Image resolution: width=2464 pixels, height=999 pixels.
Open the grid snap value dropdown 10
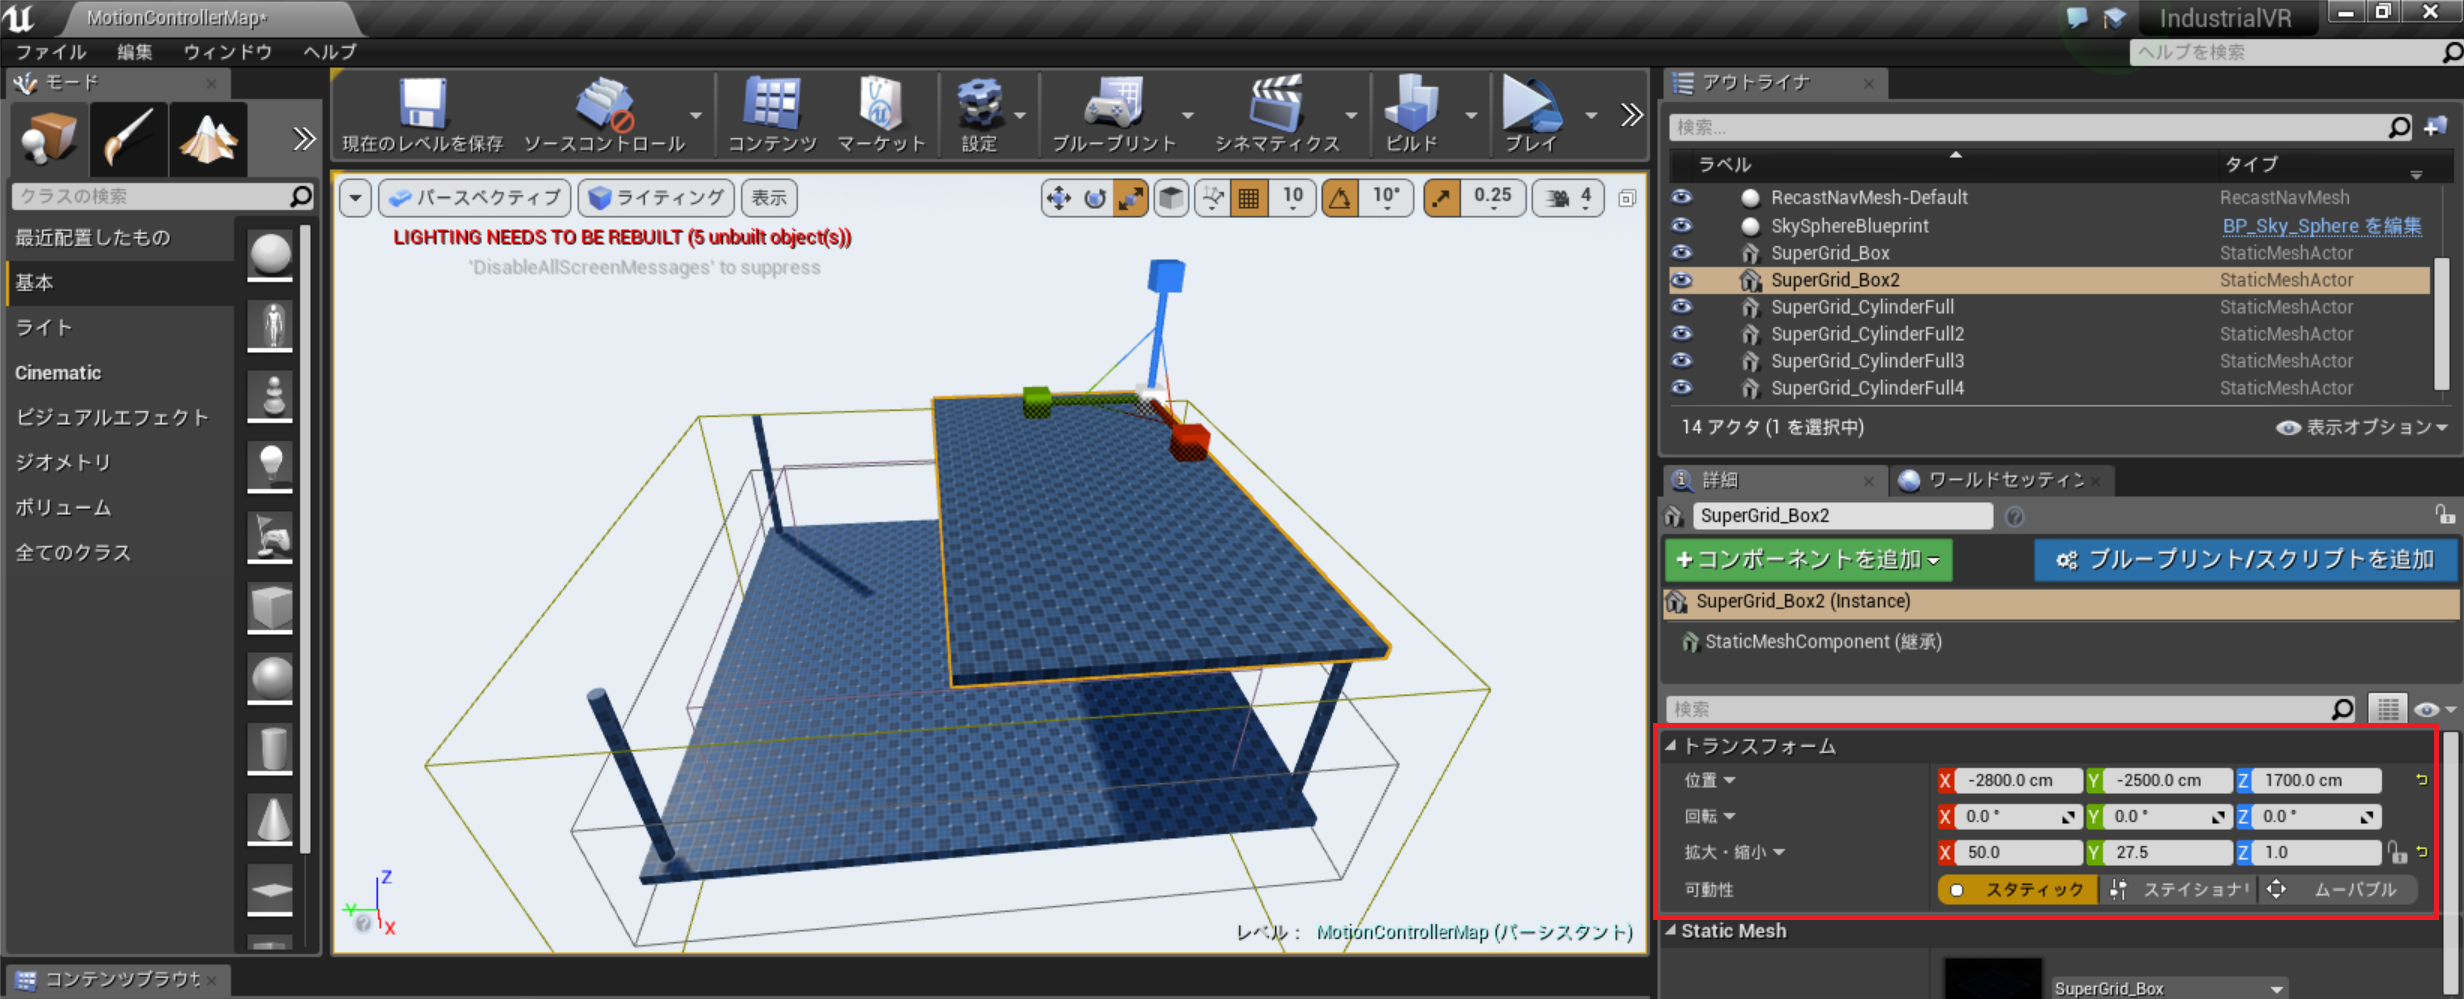point(1292,198)
